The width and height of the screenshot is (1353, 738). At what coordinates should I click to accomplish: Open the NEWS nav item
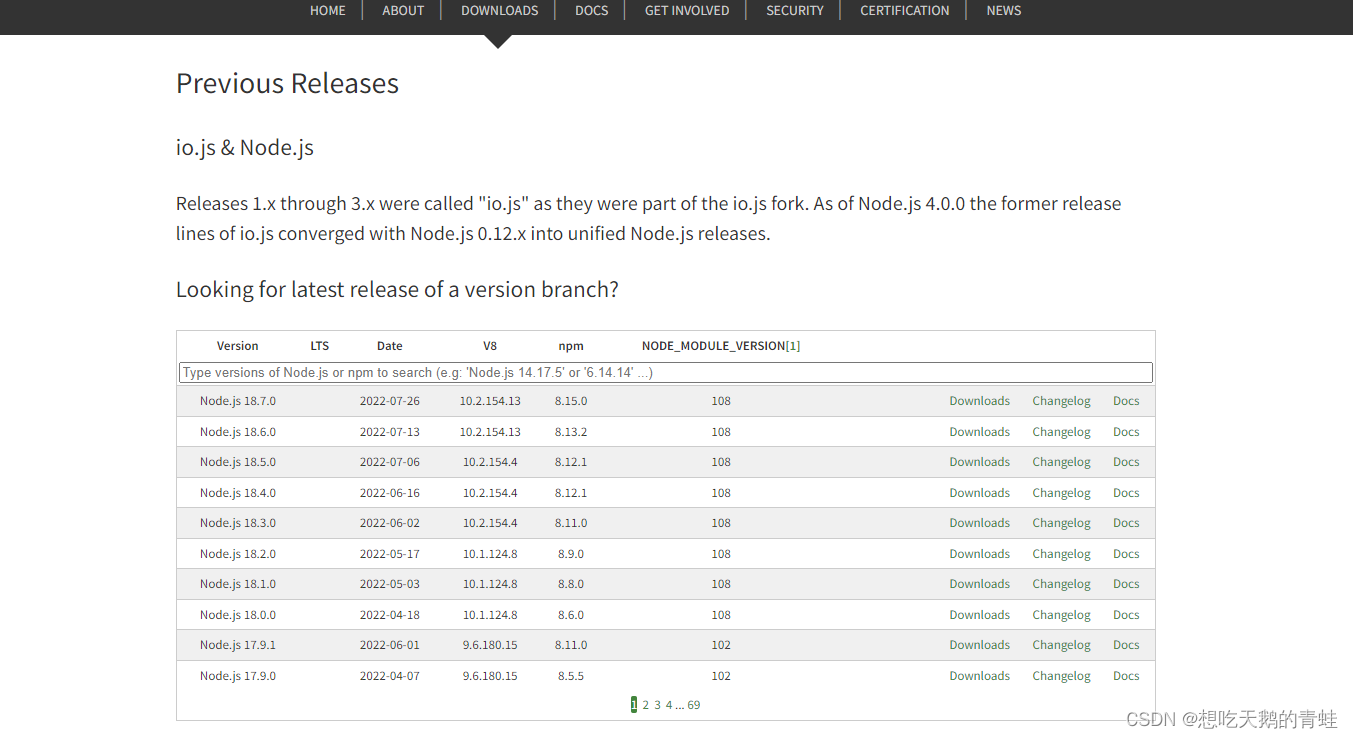1004,11
